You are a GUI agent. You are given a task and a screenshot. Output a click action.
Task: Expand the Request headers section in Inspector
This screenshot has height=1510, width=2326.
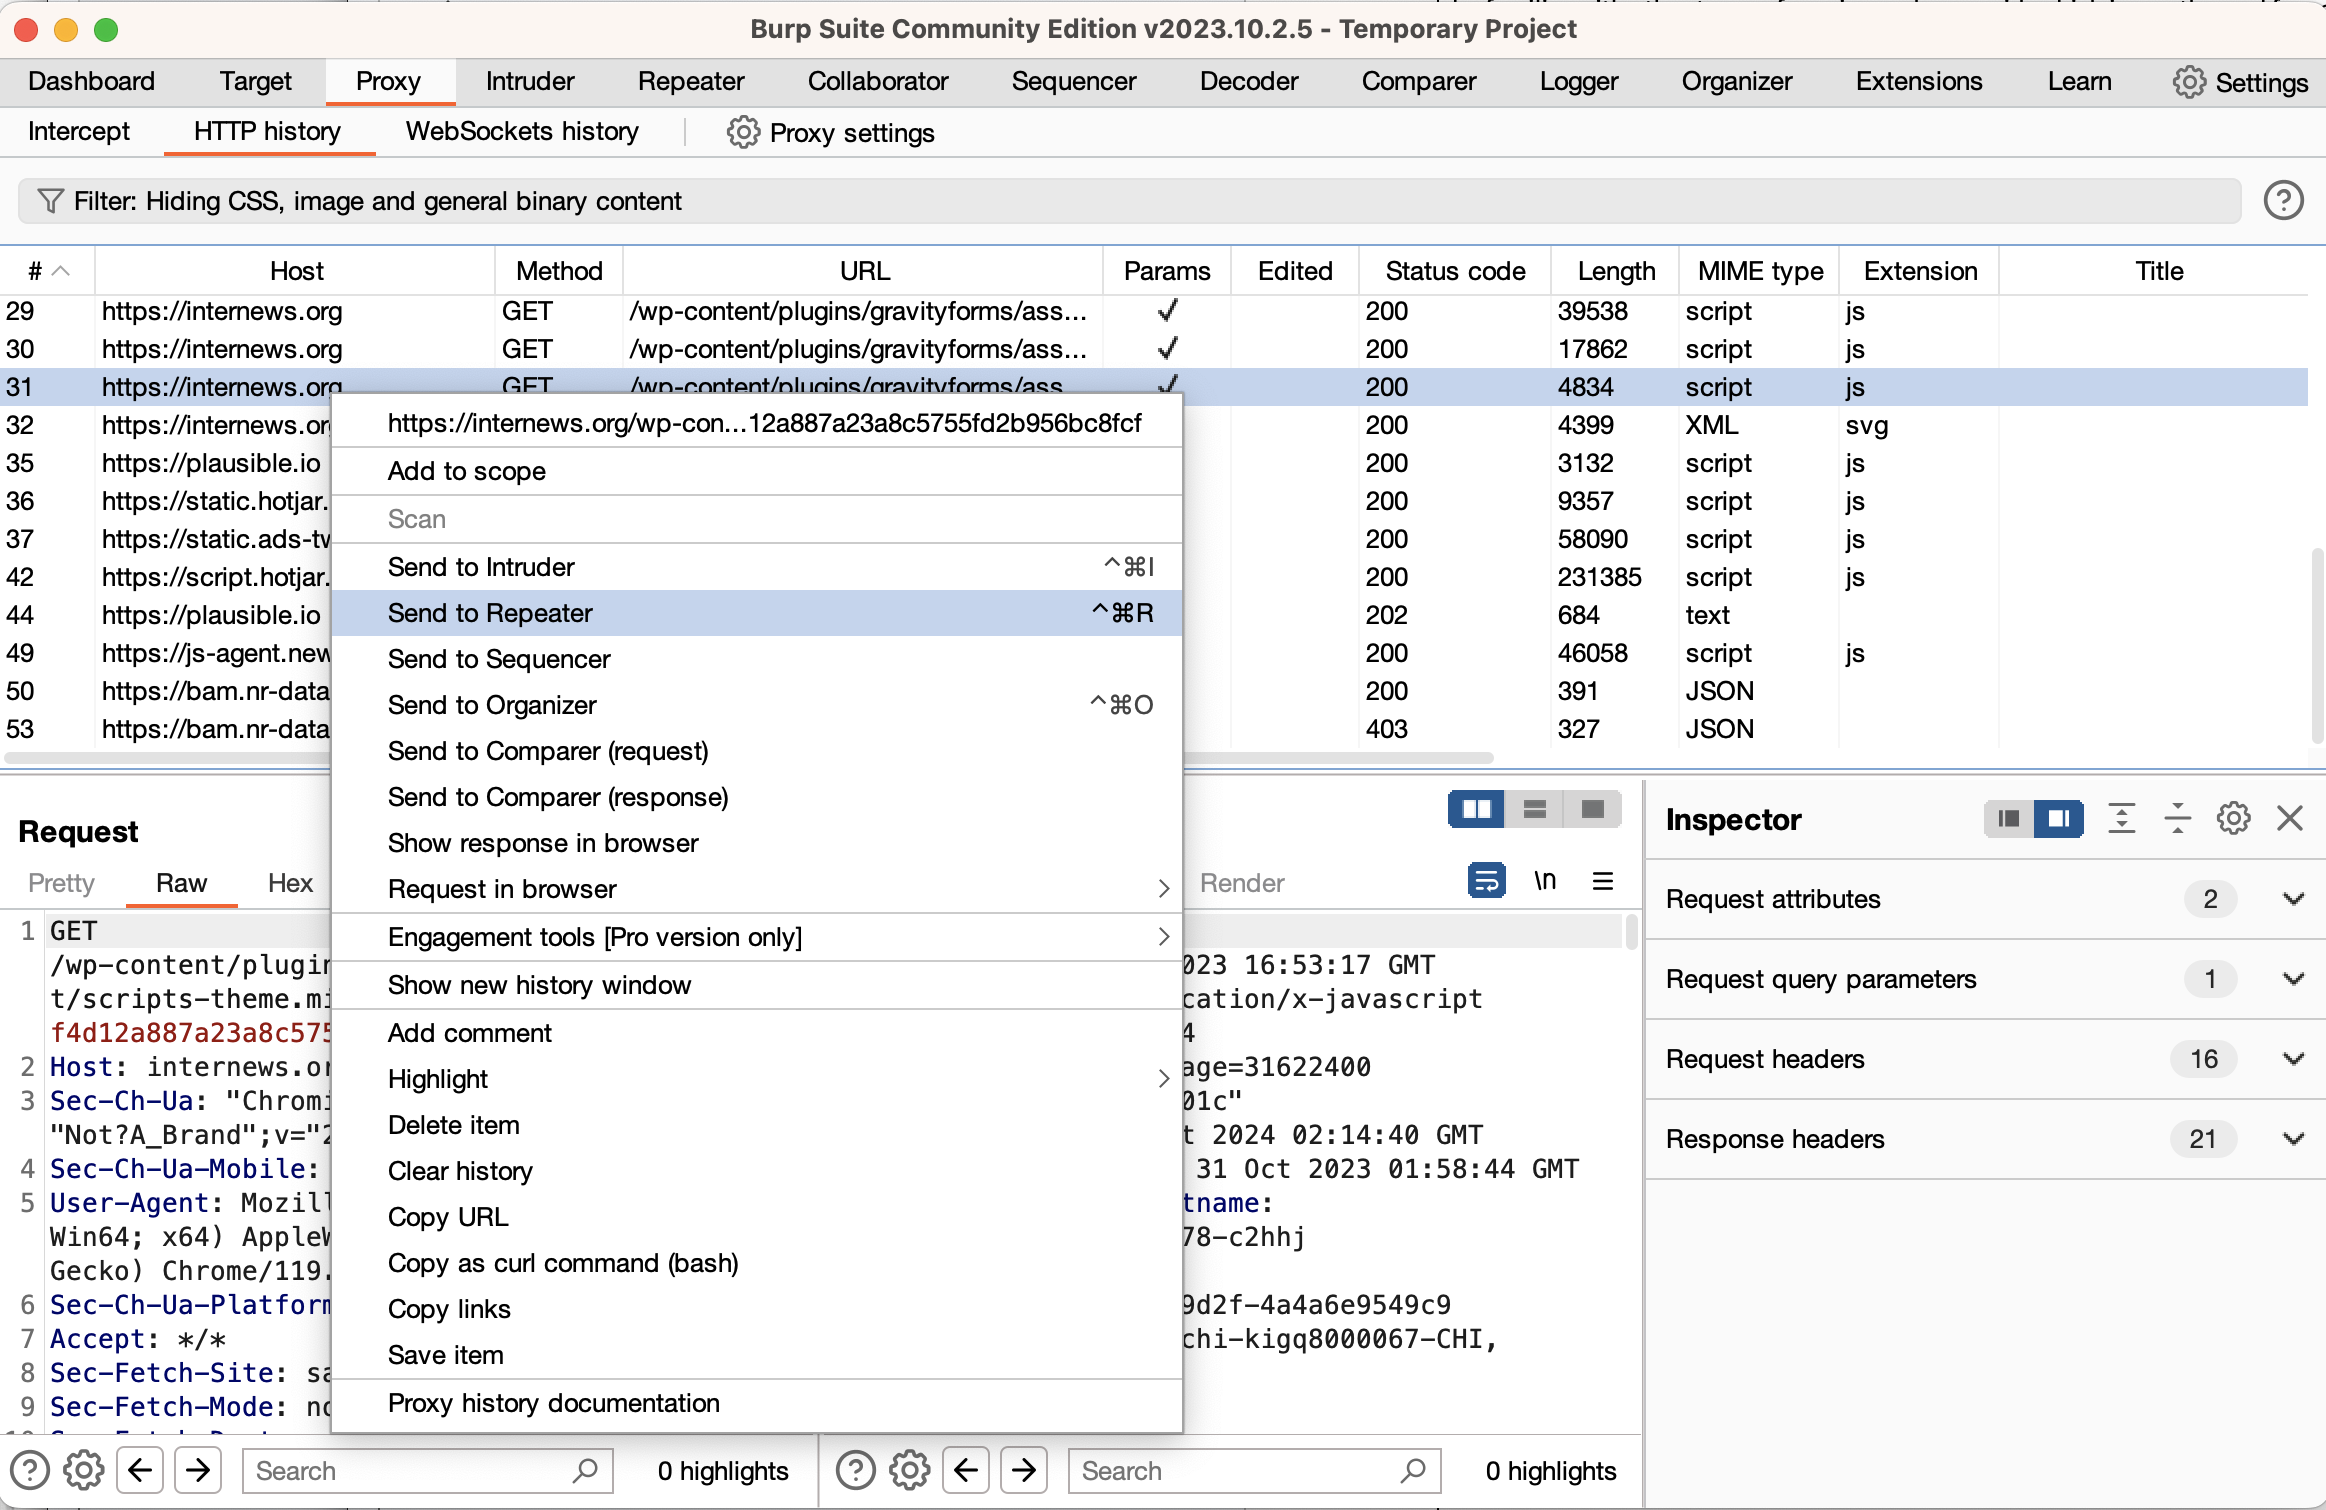[x=2293, y=1059]
